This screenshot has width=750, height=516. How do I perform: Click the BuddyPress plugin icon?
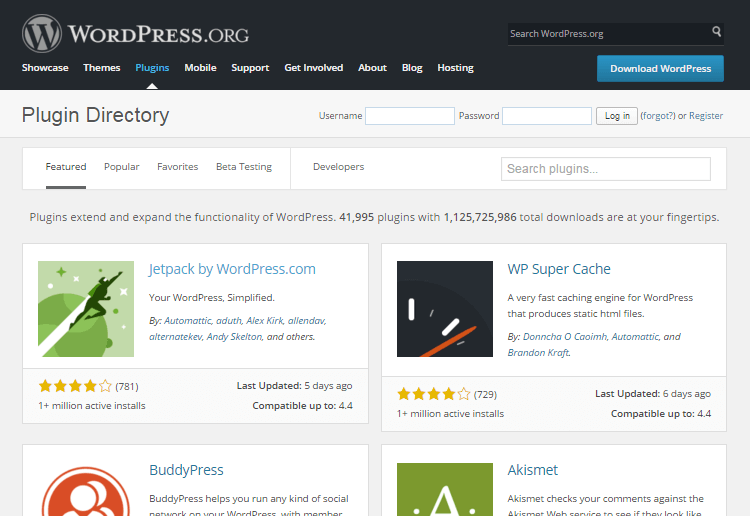click(86, 490)
